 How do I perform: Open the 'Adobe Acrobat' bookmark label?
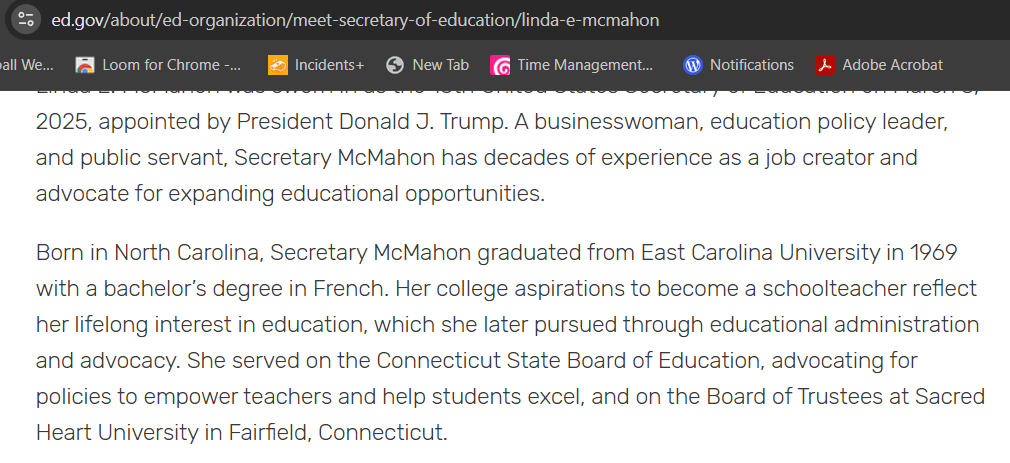(892, 65)
